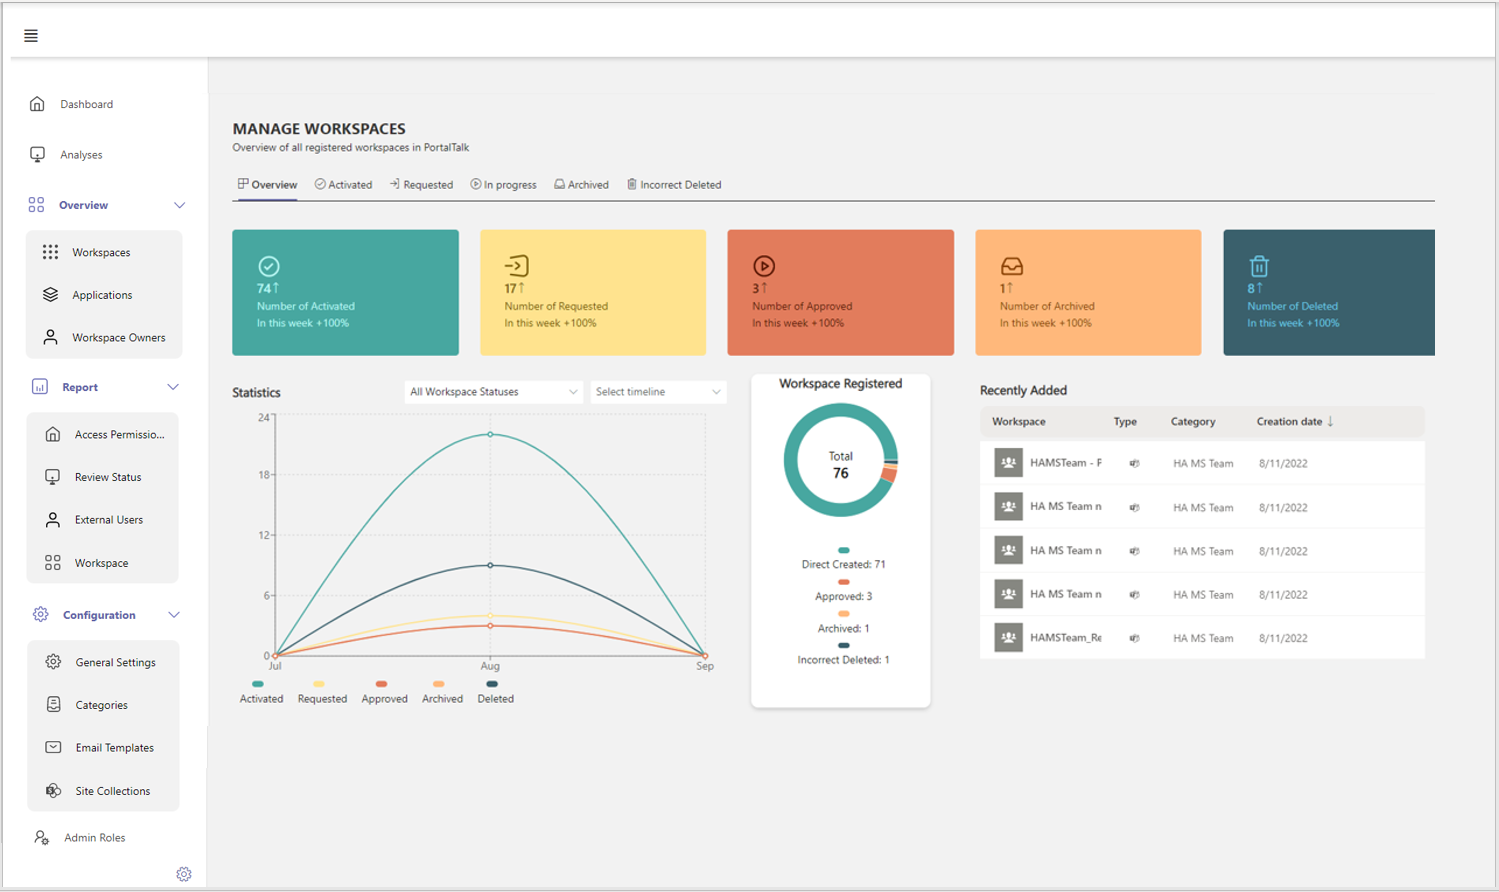The height and width of the screenshot is (892, 1499).
Task: Open the All Workspace Statuses dropdown
Action: coord(493,392)
